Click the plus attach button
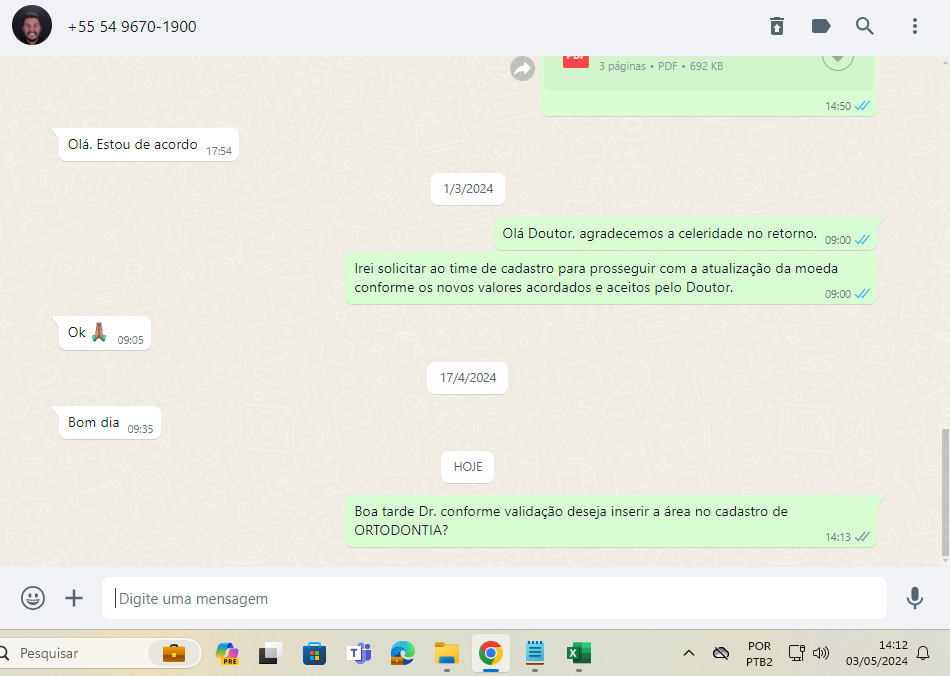 click(x=74, y=598)
